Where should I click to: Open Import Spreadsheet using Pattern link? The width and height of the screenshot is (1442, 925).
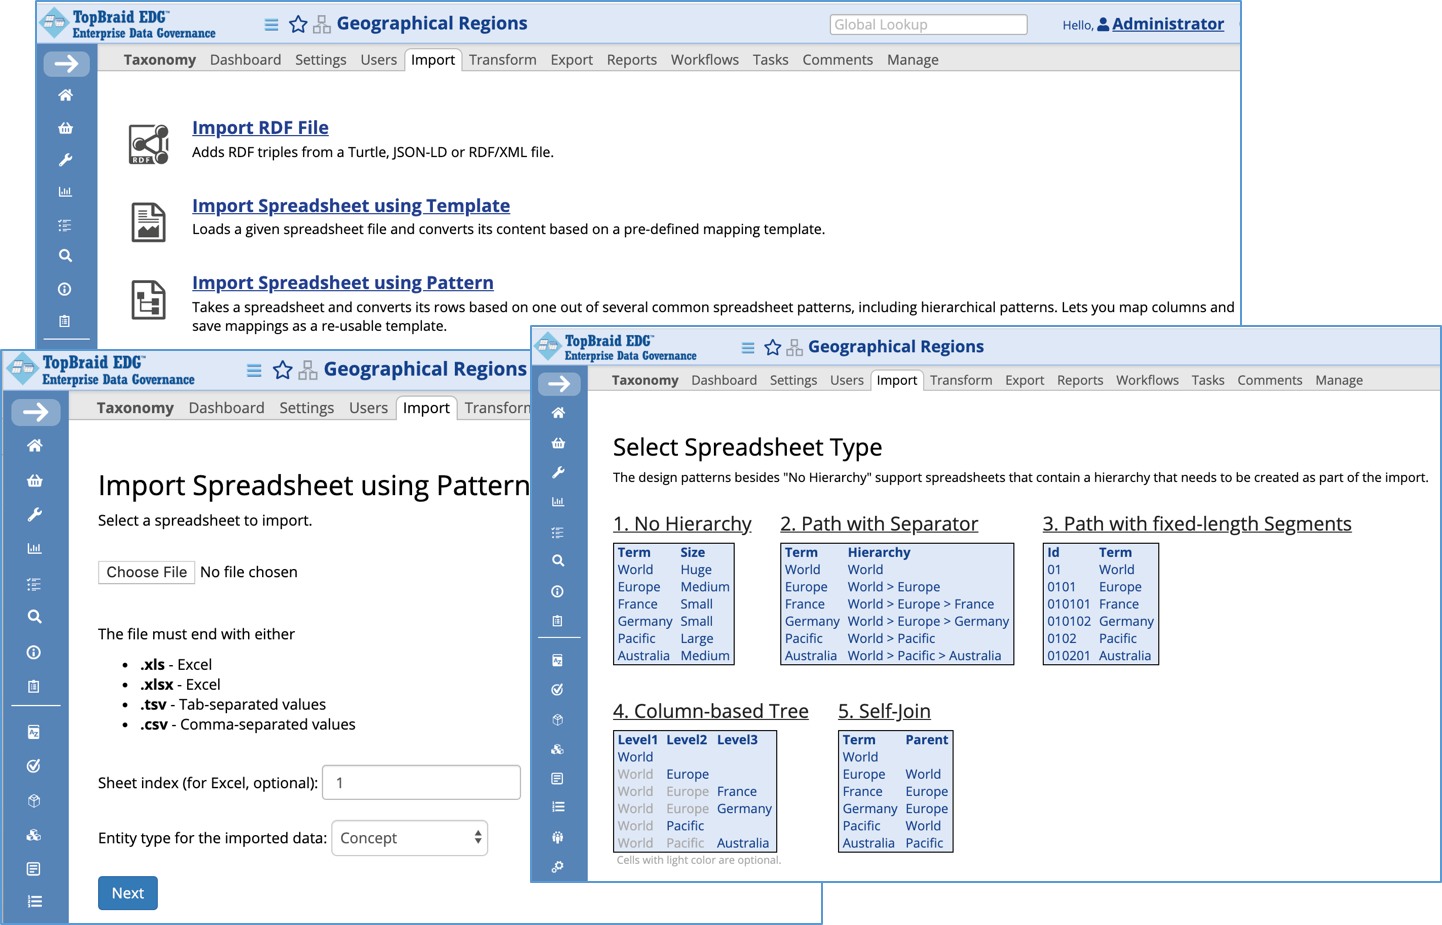[x=343, y=282]
